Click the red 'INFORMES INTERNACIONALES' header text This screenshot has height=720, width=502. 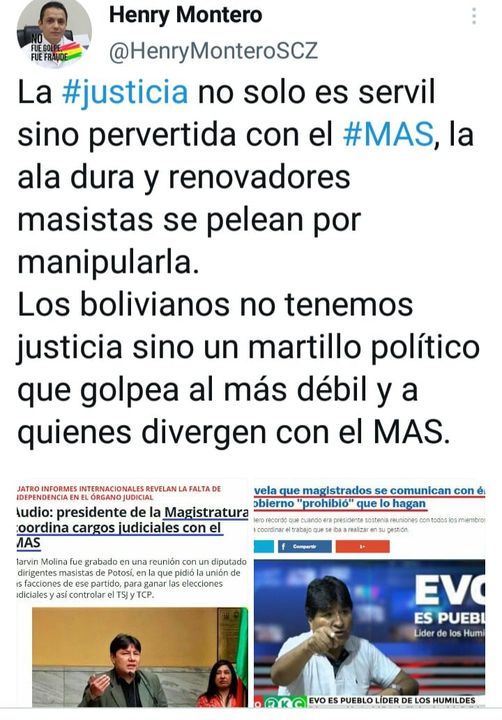pyautogui.click(x=119, y=493)
